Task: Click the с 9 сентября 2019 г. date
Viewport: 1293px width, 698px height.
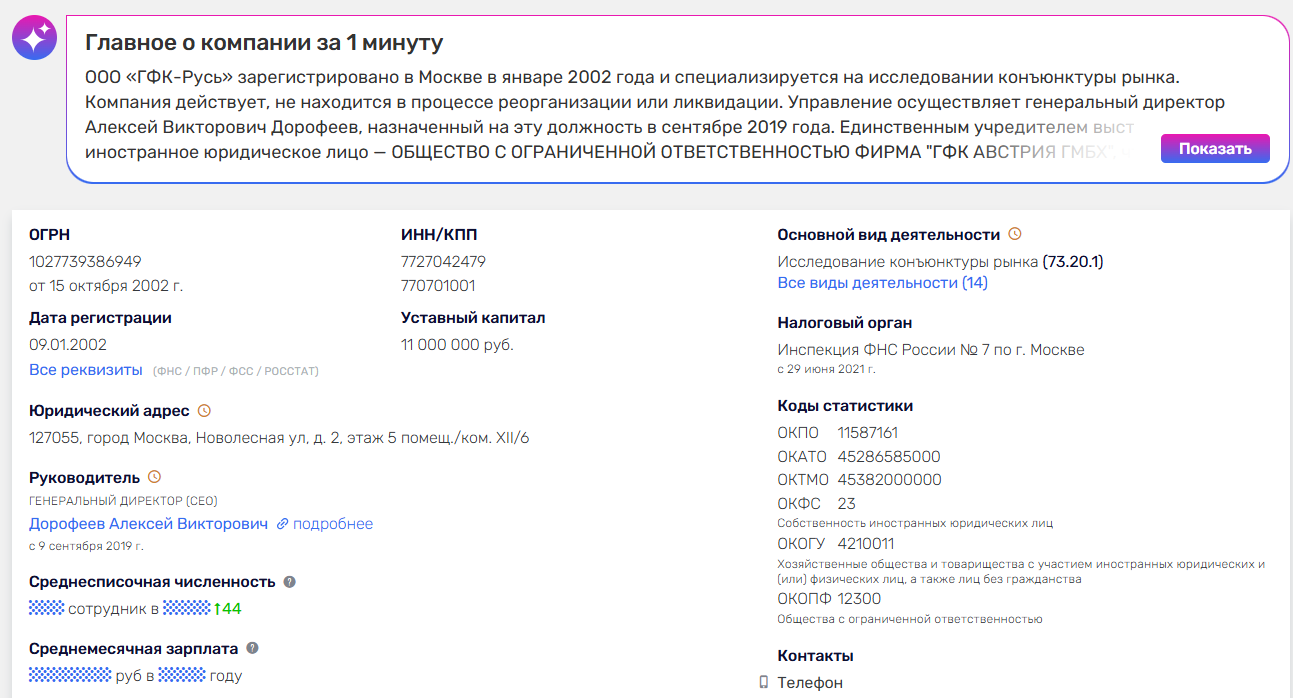Action: [x=86, y=546]
